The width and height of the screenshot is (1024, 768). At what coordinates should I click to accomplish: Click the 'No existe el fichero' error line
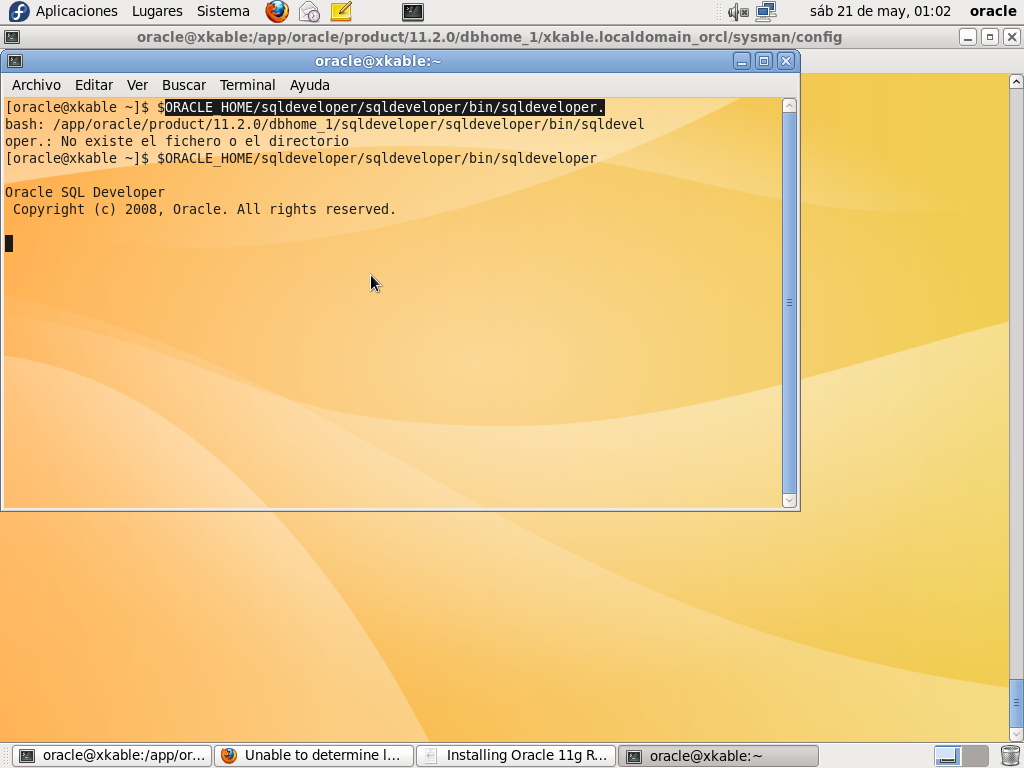(x=177, y=141)
